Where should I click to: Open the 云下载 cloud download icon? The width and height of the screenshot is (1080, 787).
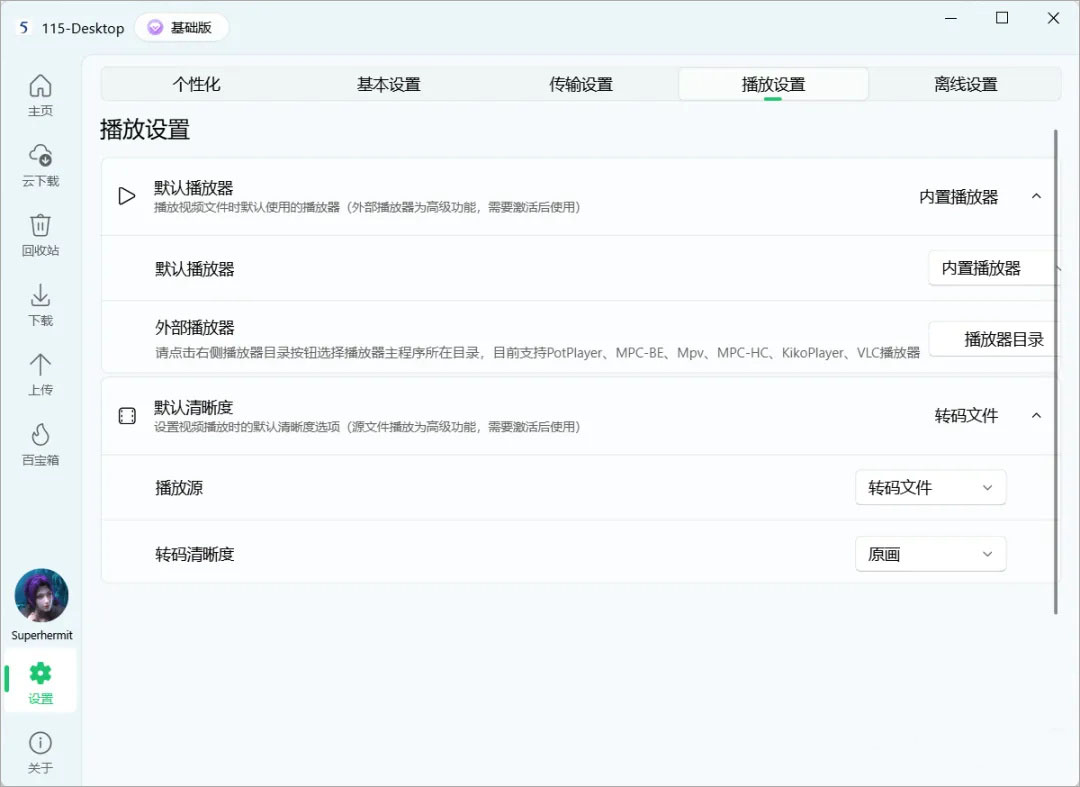click(x=40, y=156)
